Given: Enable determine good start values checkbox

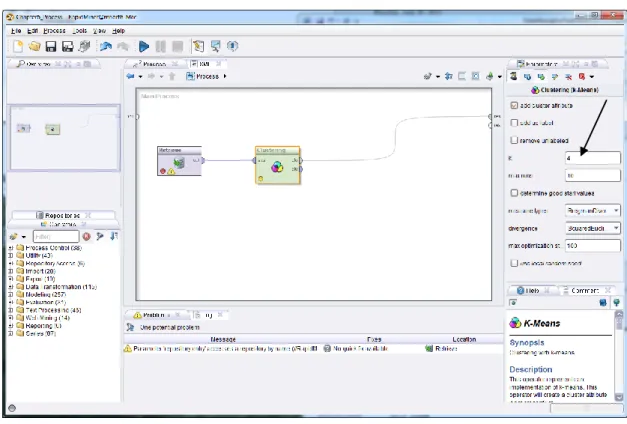Looking at the screenshot, I should [514, 193].
